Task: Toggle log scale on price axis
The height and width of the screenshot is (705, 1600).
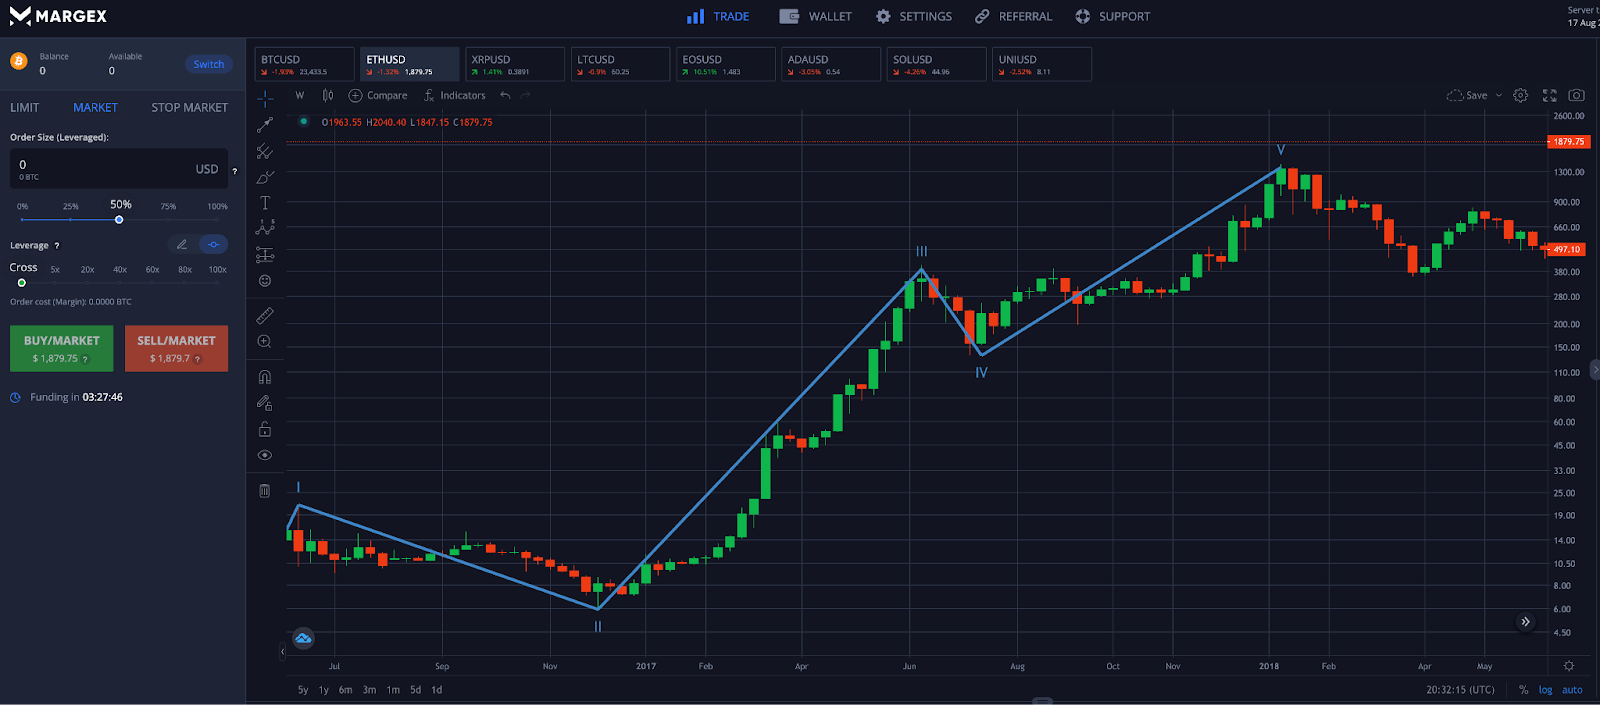Action: click(x=1545, y=690)
